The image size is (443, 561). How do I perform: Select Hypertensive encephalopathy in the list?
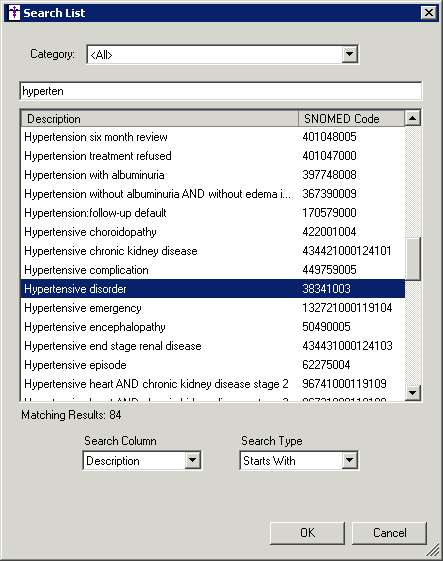(213, 327)
